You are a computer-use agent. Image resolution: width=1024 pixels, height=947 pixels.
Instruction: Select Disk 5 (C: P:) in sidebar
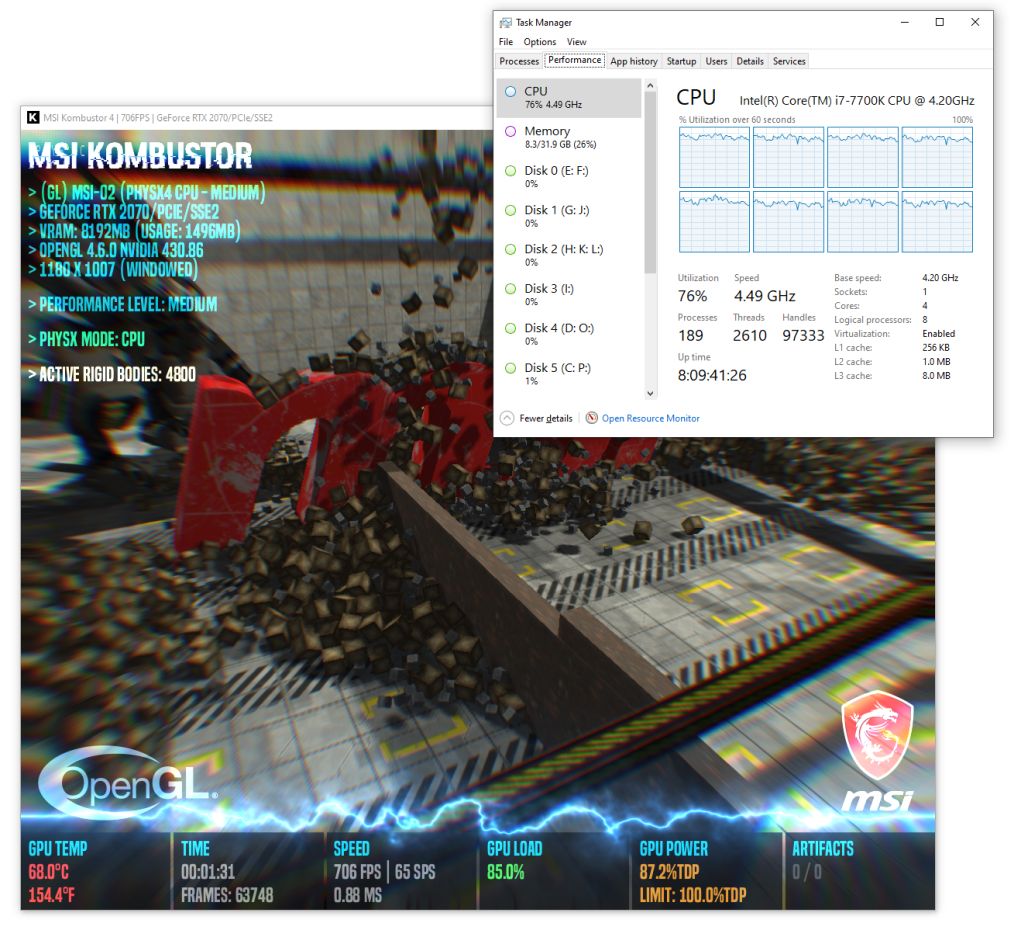(569, 374)
